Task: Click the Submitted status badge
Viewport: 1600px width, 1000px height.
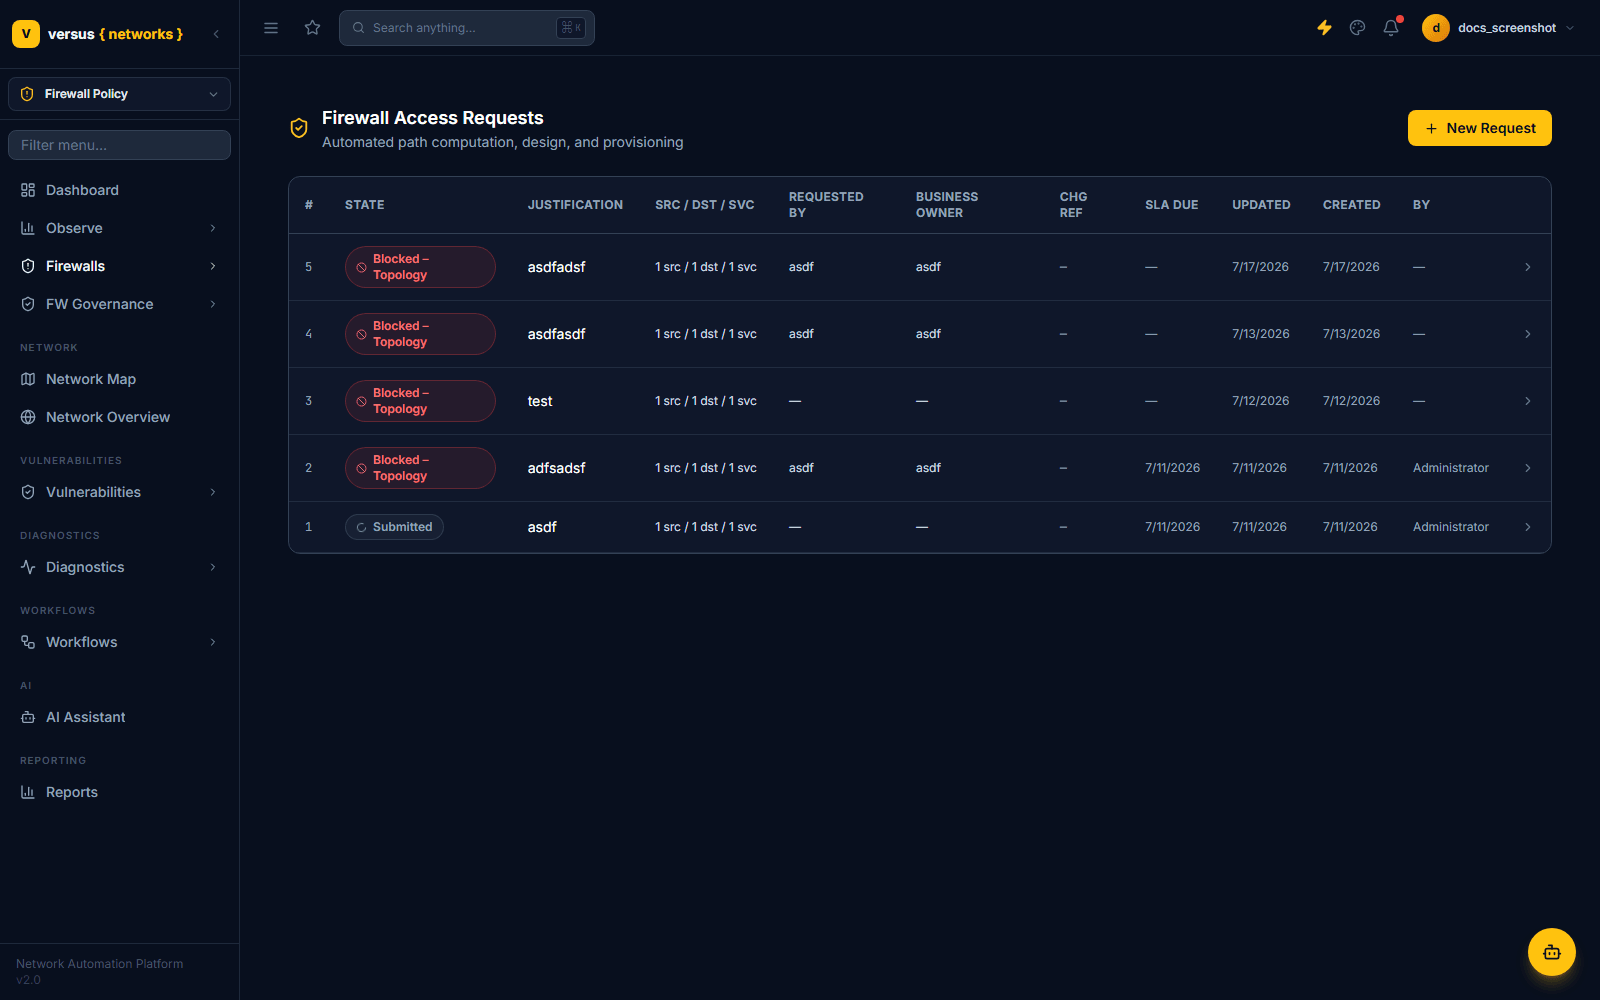Action: (394, 527)
